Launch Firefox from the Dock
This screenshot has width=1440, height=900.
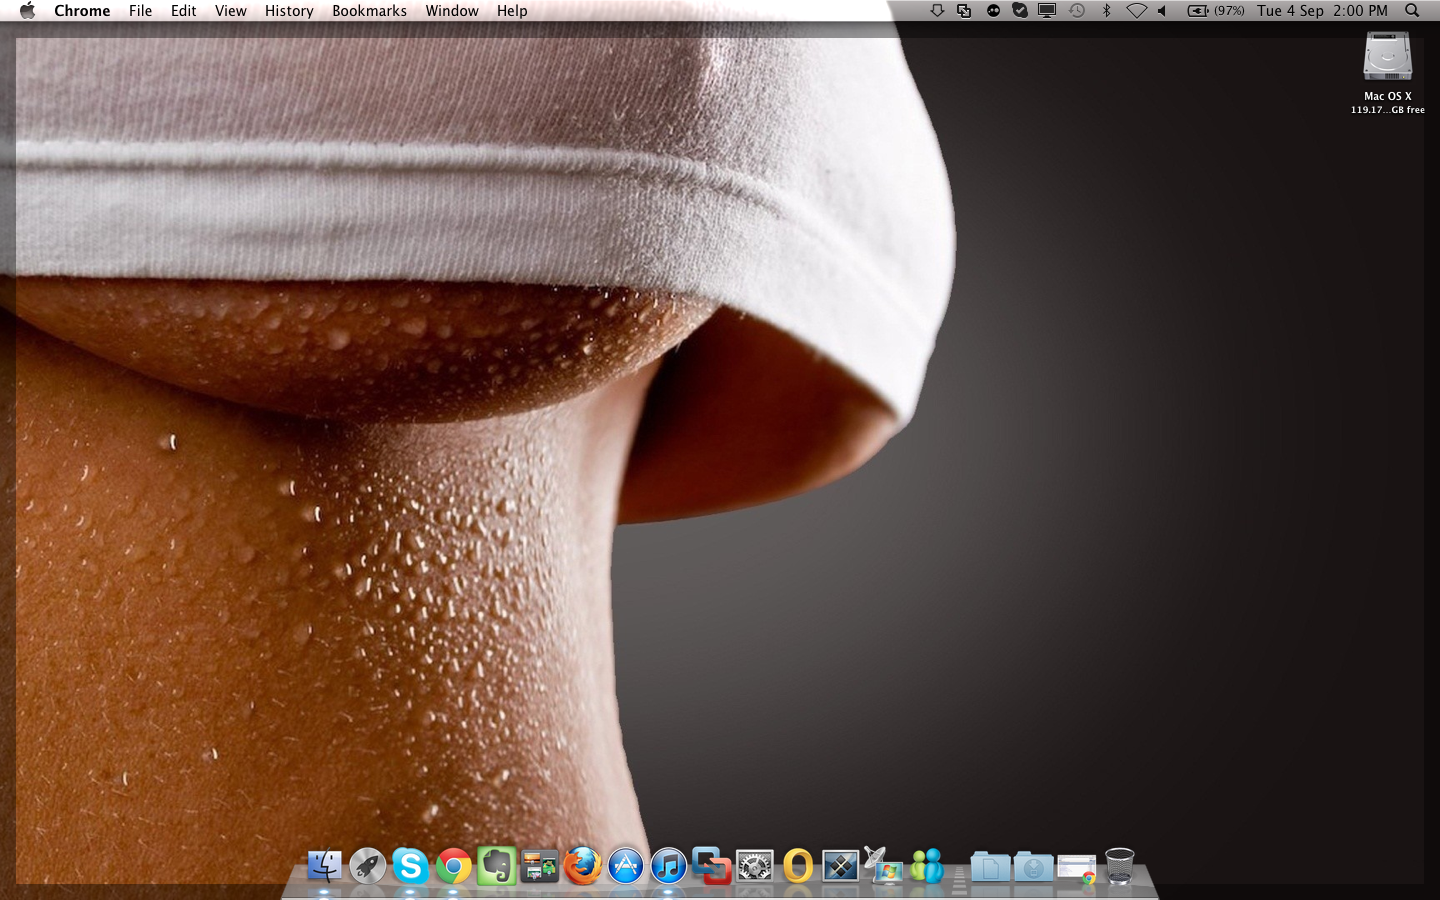(582, 865)
